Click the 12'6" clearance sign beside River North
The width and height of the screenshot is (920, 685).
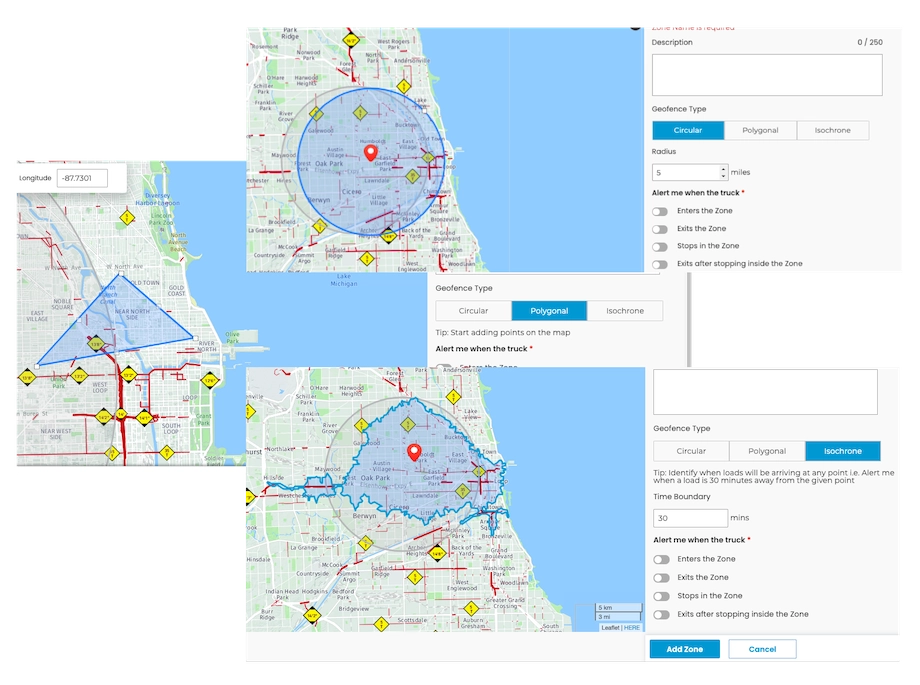209,381
